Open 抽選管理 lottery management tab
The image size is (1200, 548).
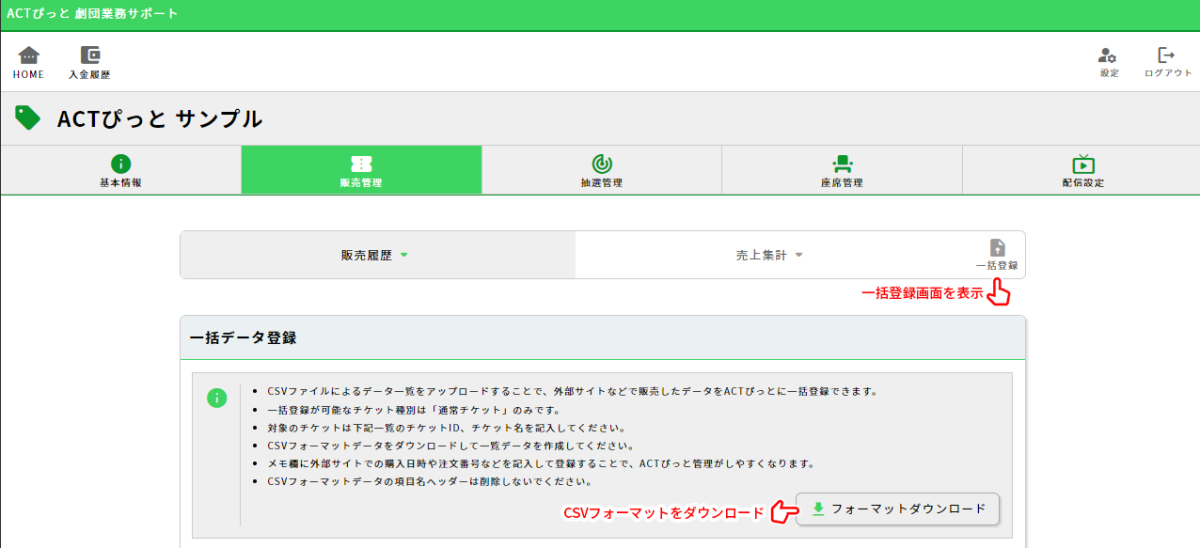click(x=601, y=170)
